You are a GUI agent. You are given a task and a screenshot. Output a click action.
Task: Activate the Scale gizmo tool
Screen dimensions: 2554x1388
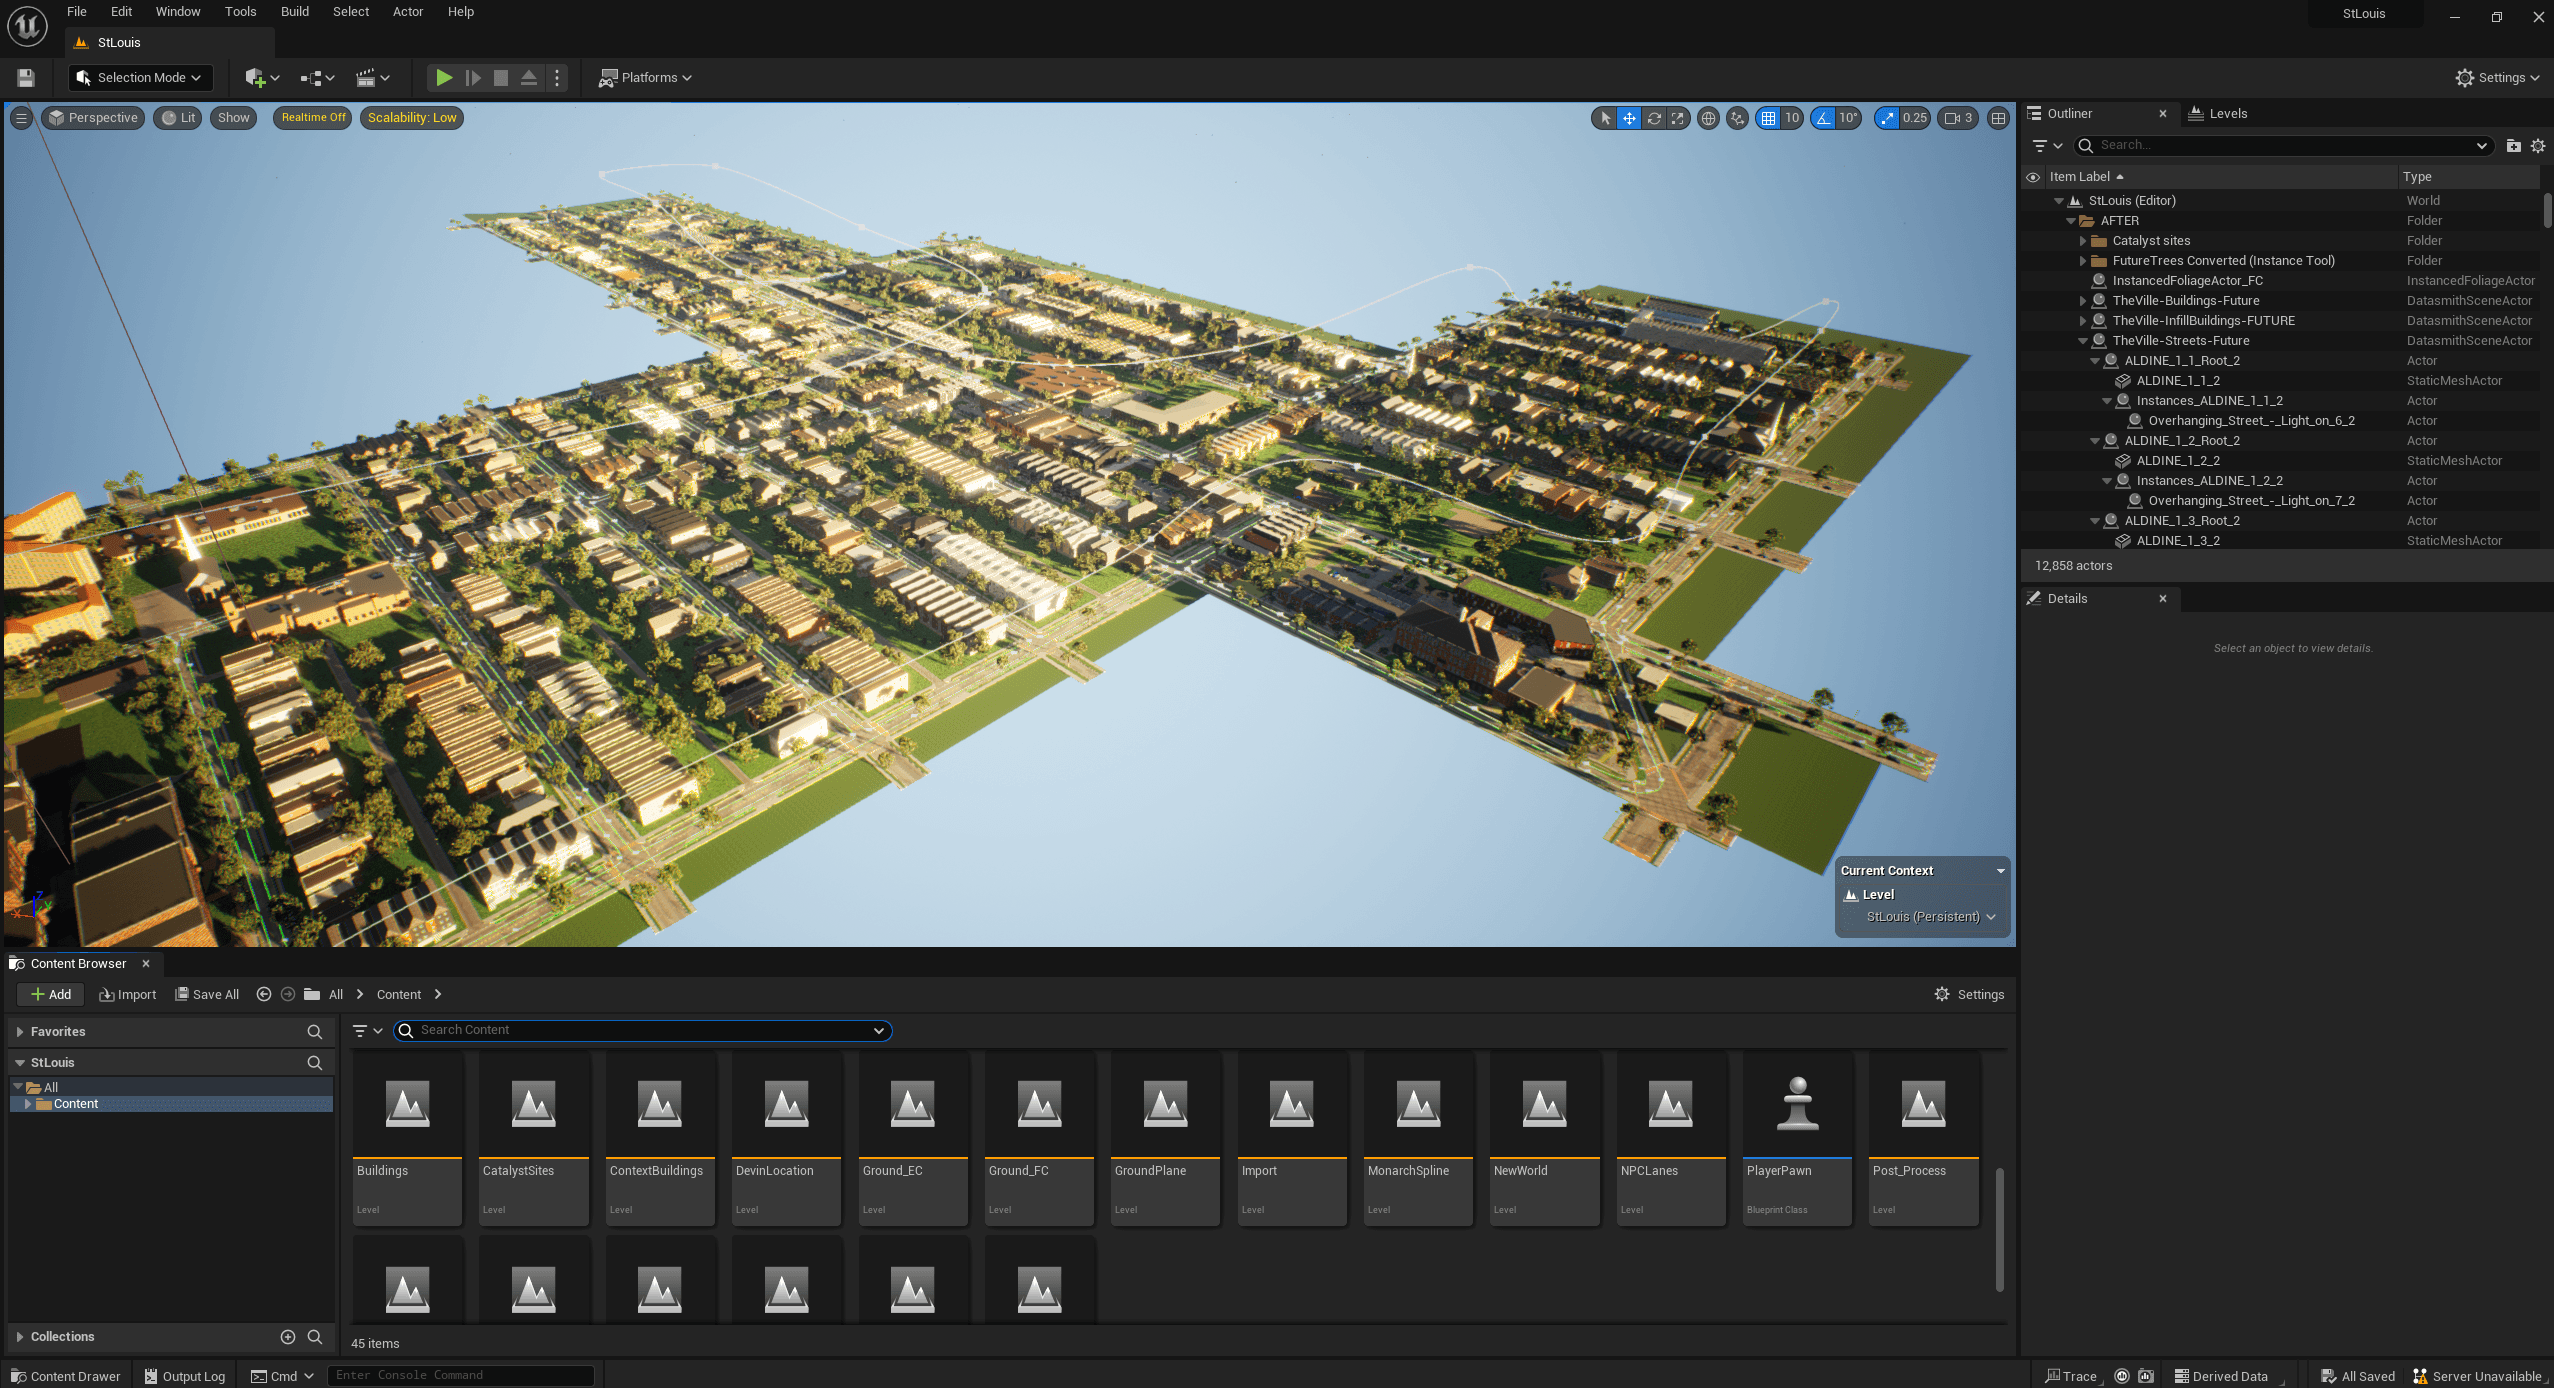click(x=1677, y=118)
